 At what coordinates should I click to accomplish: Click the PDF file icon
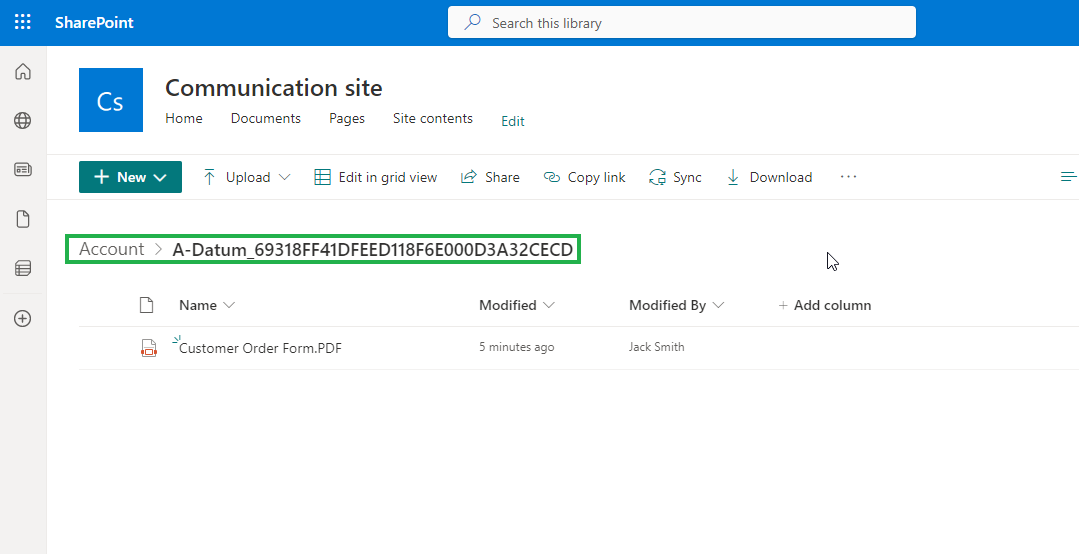pos(149,348)
